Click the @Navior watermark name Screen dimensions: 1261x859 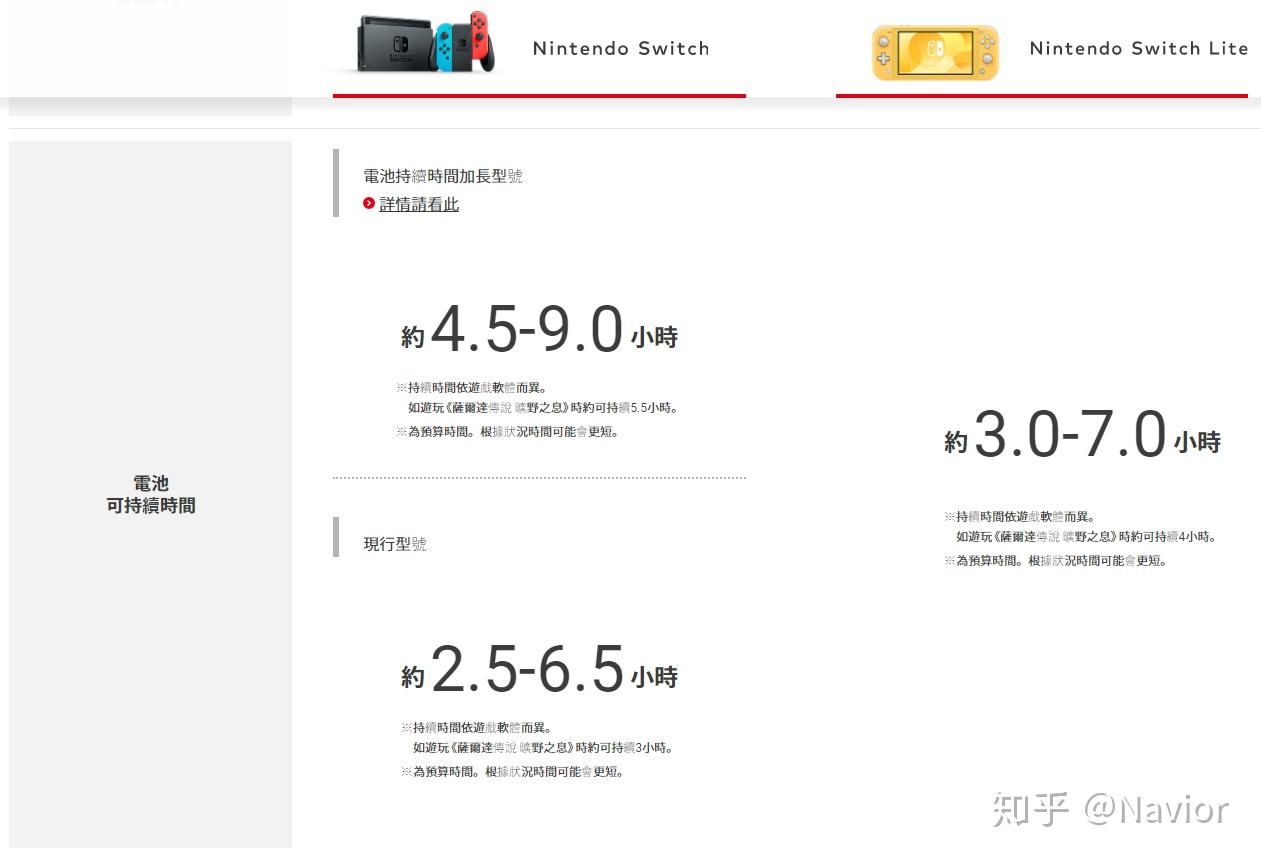1157,809
